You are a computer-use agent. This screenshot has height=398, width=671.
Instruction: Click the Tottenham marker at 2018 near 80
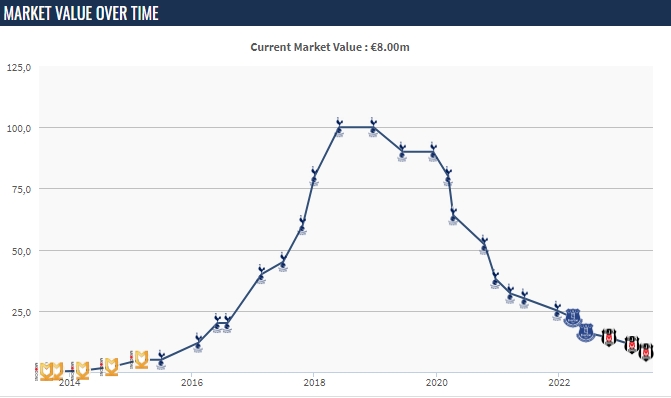(314, 176)
